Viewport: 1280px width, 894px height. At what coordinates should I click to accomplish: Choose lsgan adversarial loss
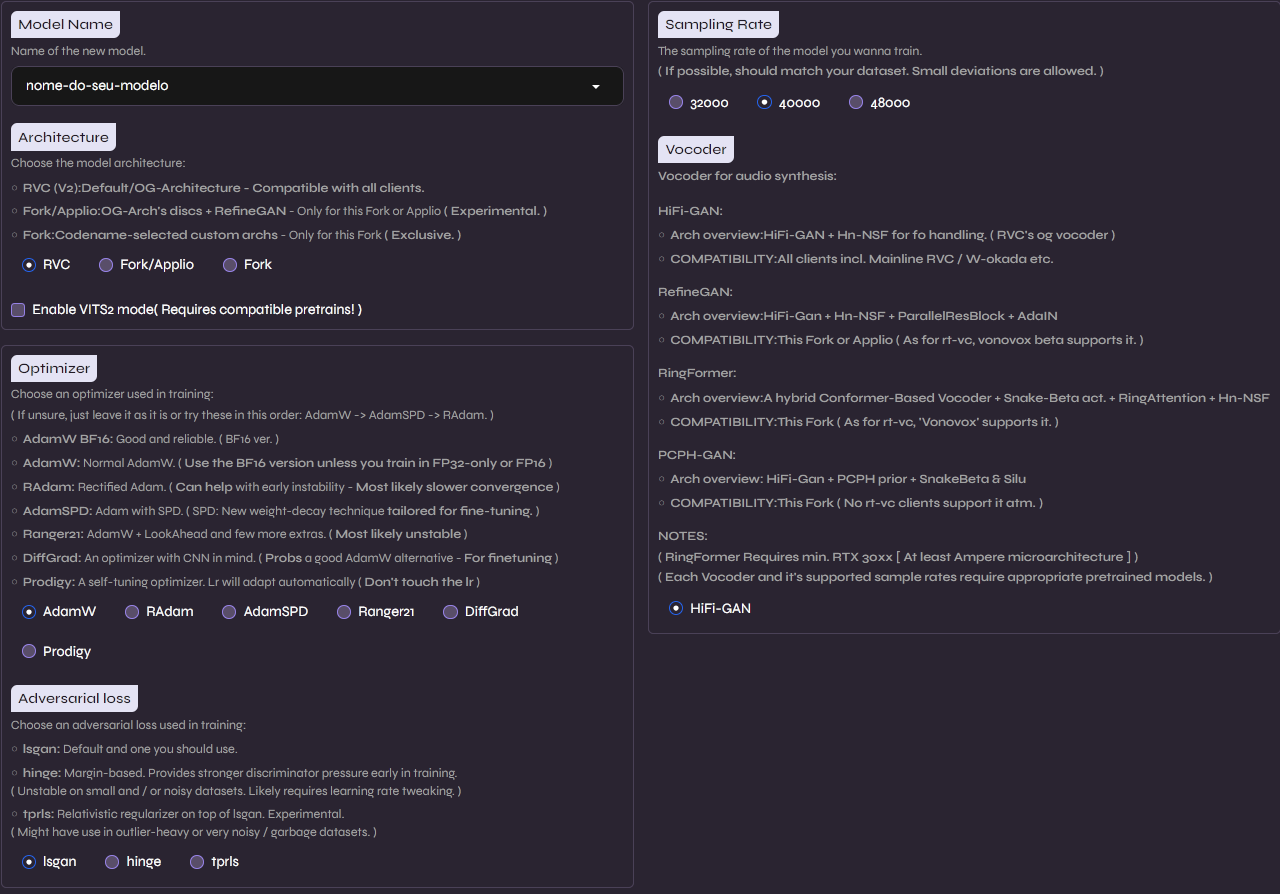point(29,862)
